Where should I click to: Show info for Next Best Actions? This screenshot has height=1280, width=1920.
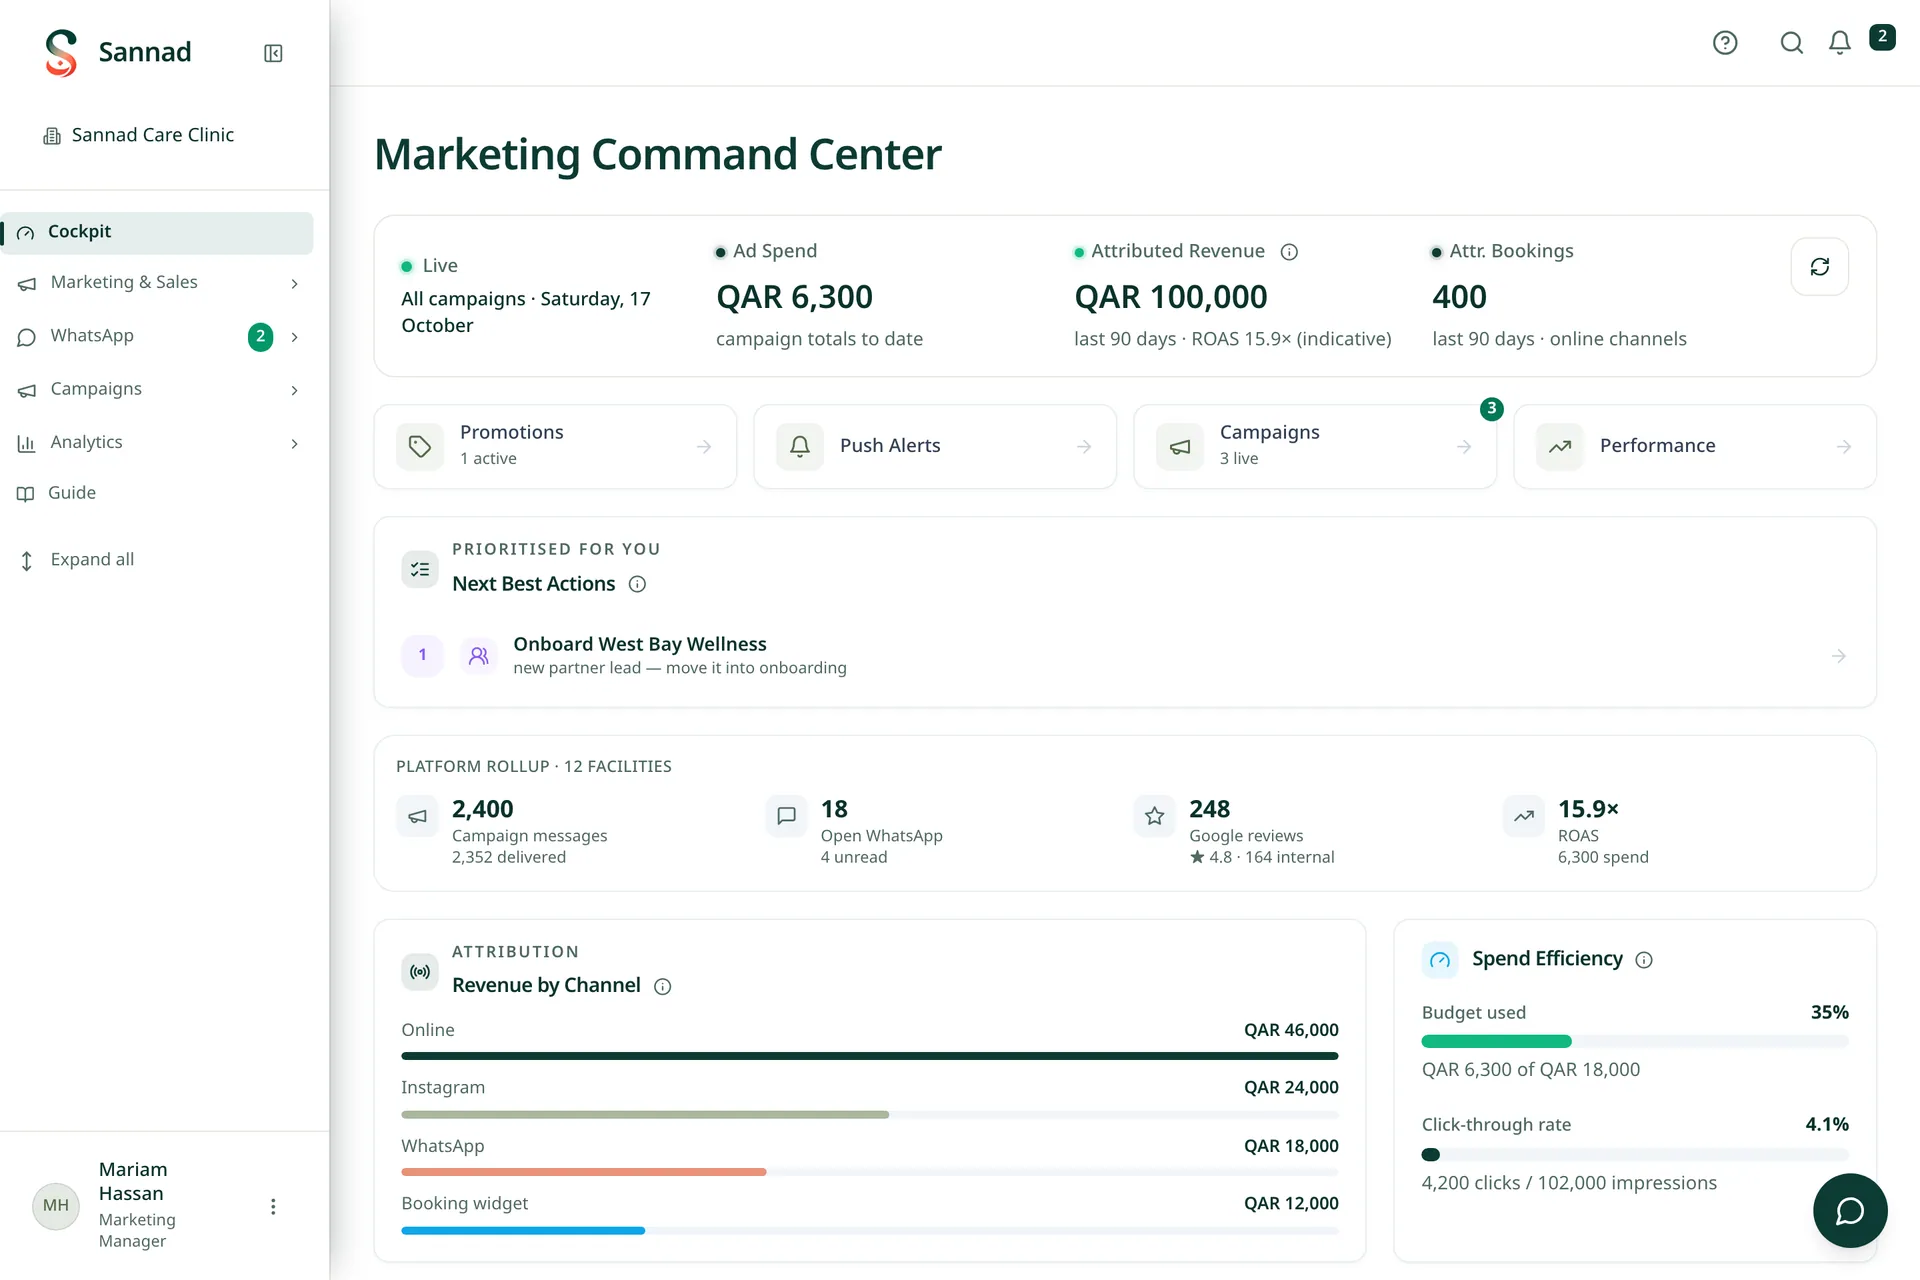[637, 584]
